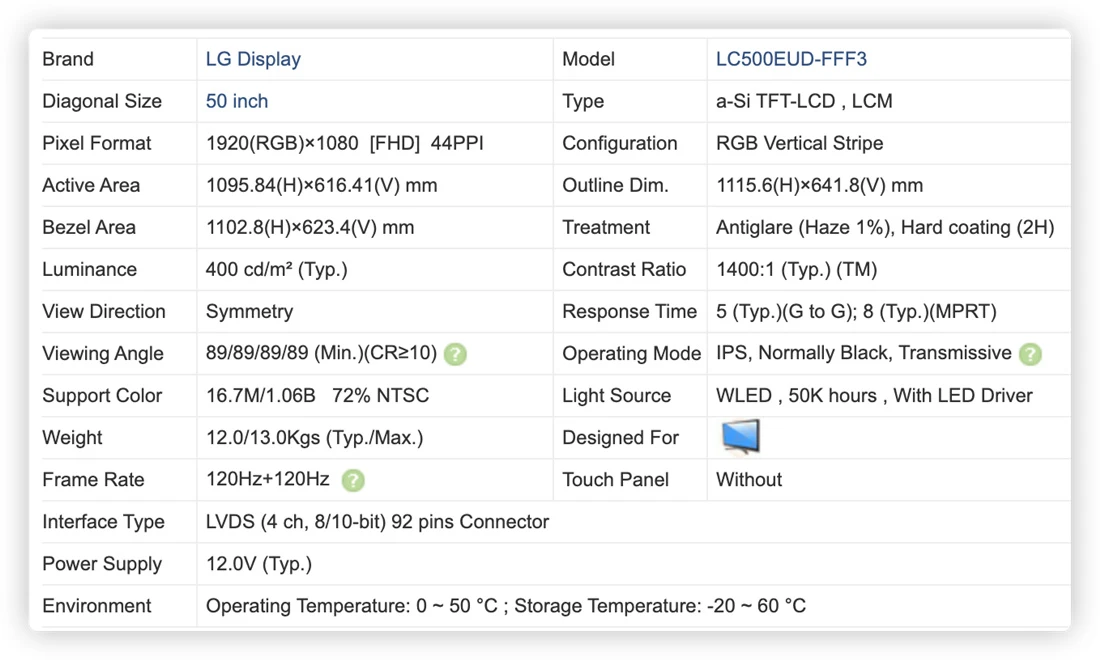This screenshot has height=660, width=1100.
Task: Click the Touch Panel value Without
Action: pyautogui.click(x=749, y=480)
